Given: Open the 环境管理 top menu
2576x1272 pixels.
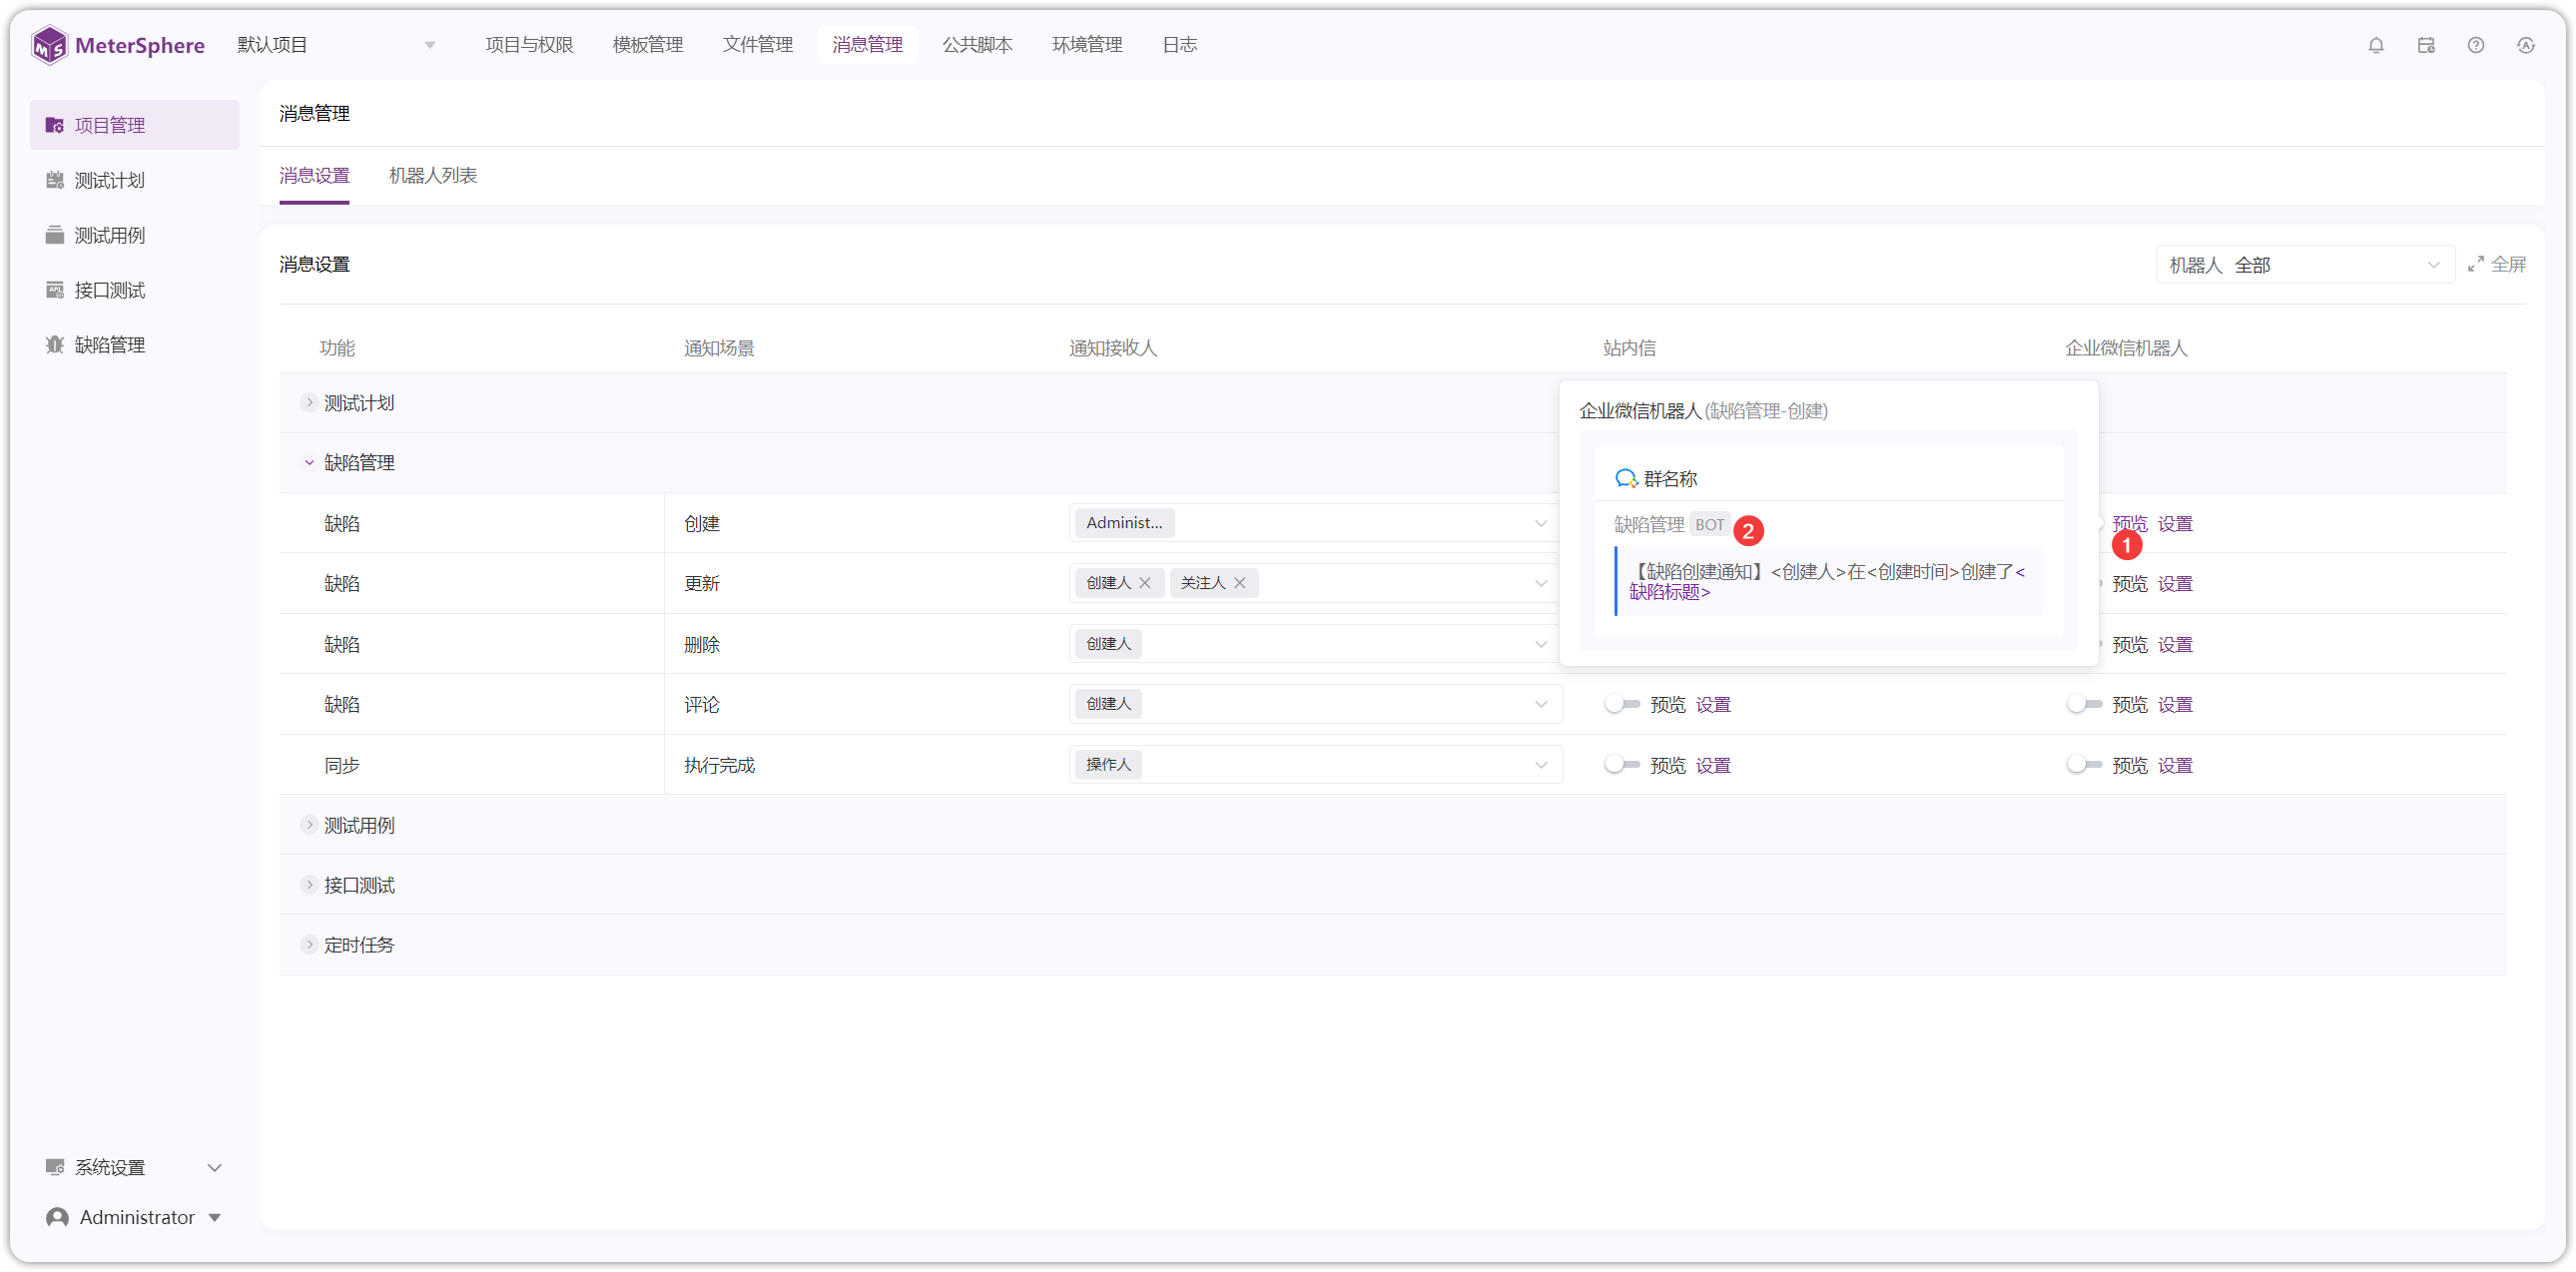Looking at the screenshot, I should (x=1087, y=45).
